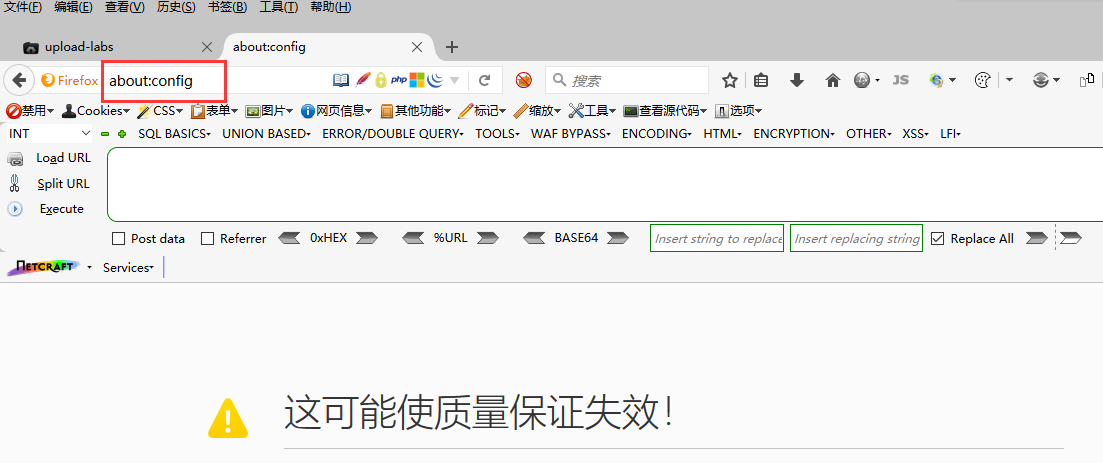1103x463 pixels.
Task: Click the 搜索 search box
Action: [627, 80]
